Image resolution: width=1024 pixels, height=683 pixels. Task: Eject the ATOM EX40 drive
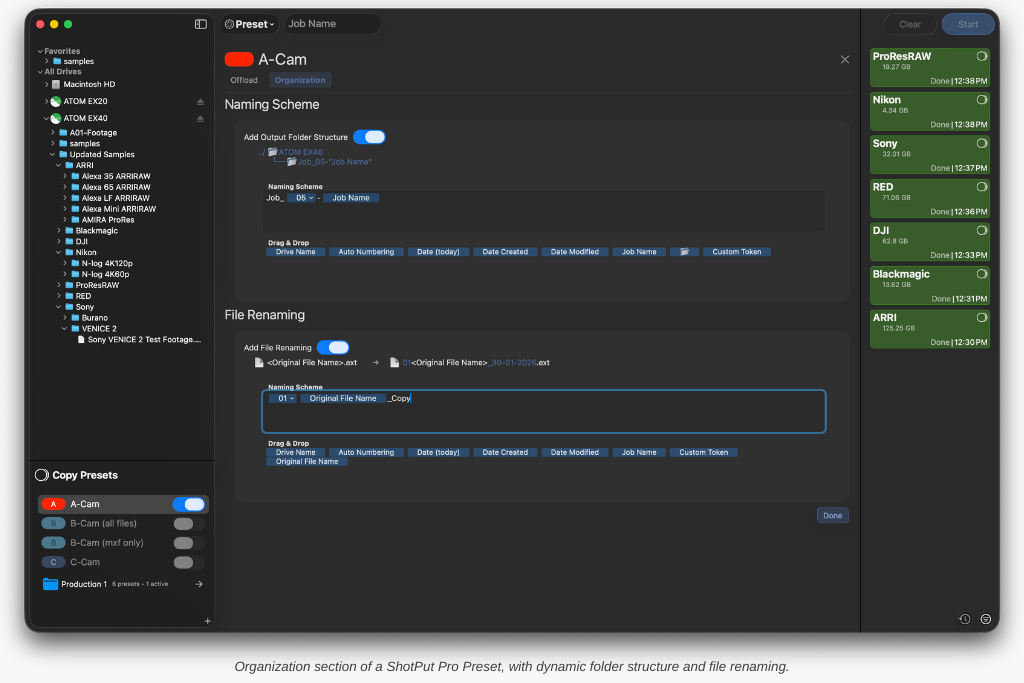200,119
